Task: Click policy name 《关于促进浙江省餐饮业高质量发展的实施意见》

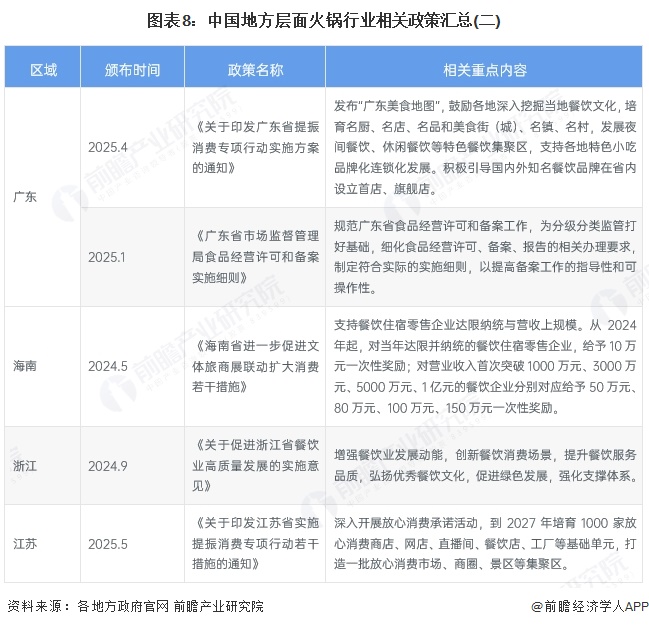Action: click(255, 466)
